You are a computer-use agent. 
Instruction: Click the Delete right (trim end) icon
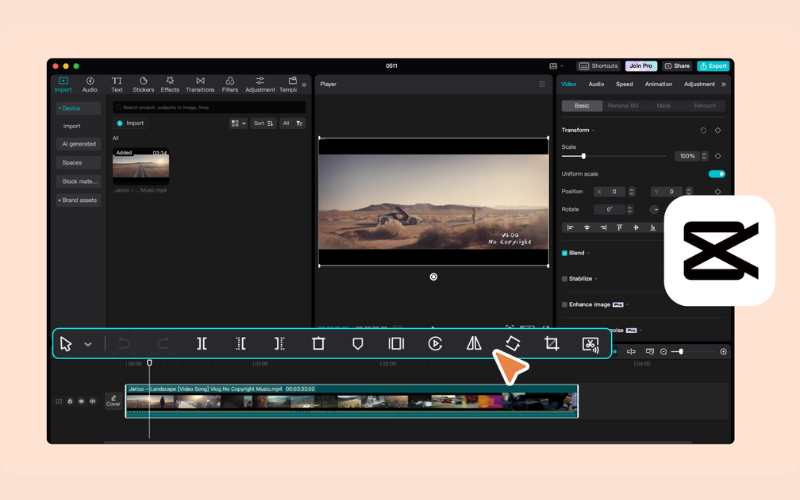coord(279,344)
